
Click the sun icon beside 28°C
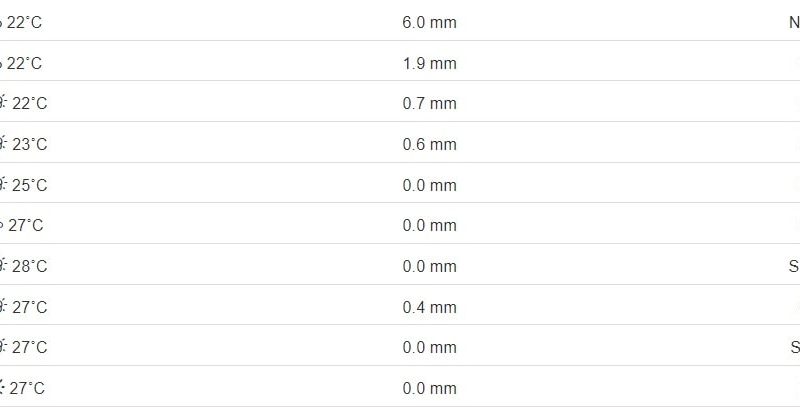3,266
